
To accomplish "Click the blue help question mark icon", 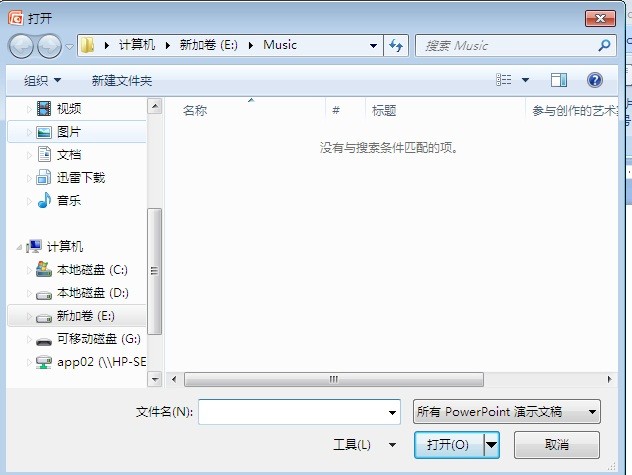I will coord(595,80).
